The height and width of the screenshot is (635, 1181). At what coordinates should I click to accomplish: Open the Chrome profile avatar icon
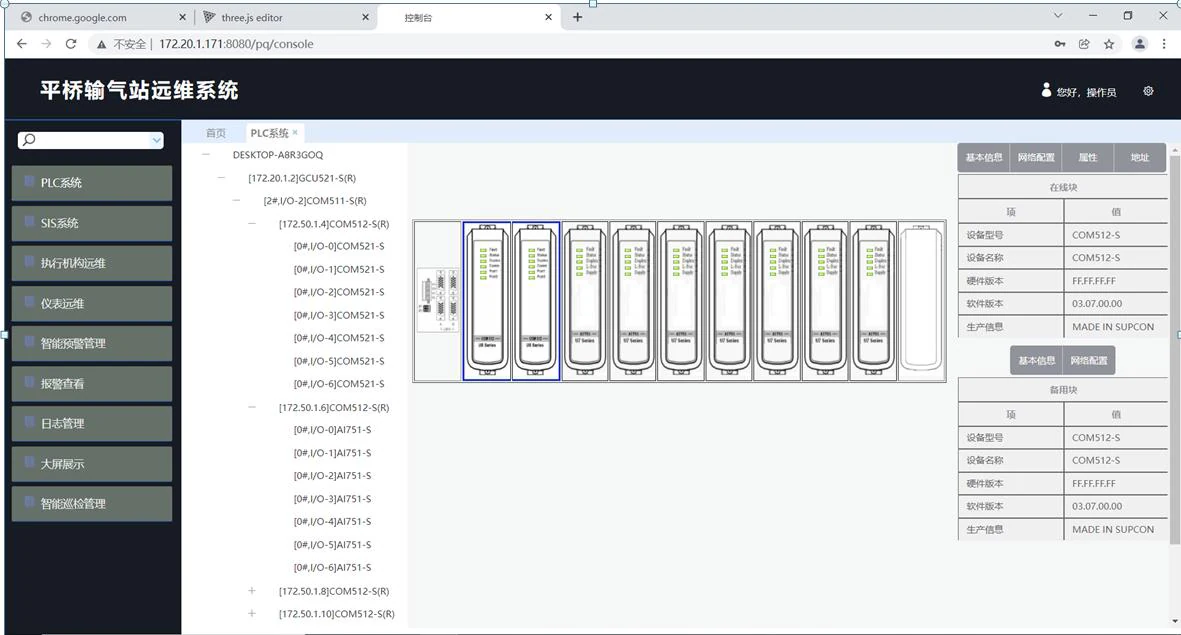1140,44
